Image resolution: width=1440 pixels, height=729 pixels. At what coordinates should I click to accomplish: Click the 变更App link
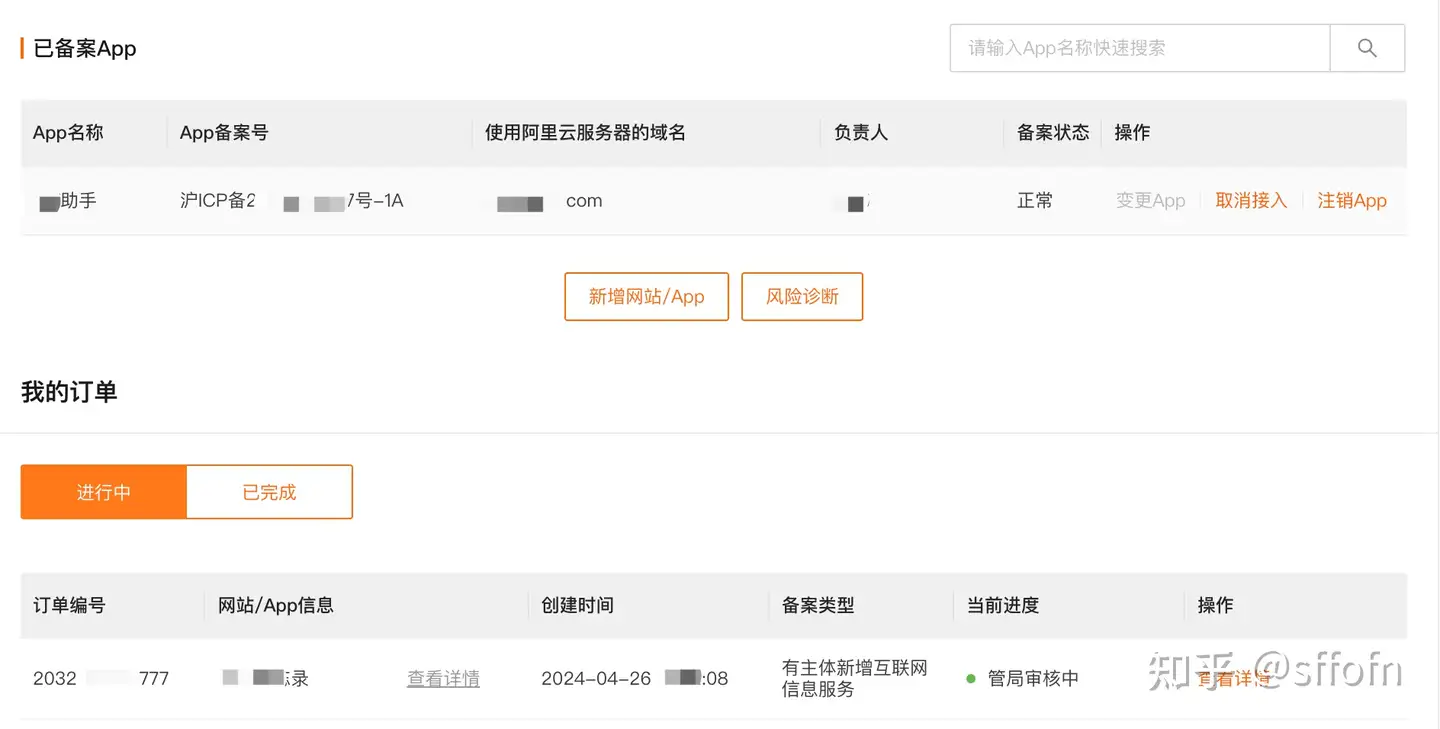tap(1150, 201)
